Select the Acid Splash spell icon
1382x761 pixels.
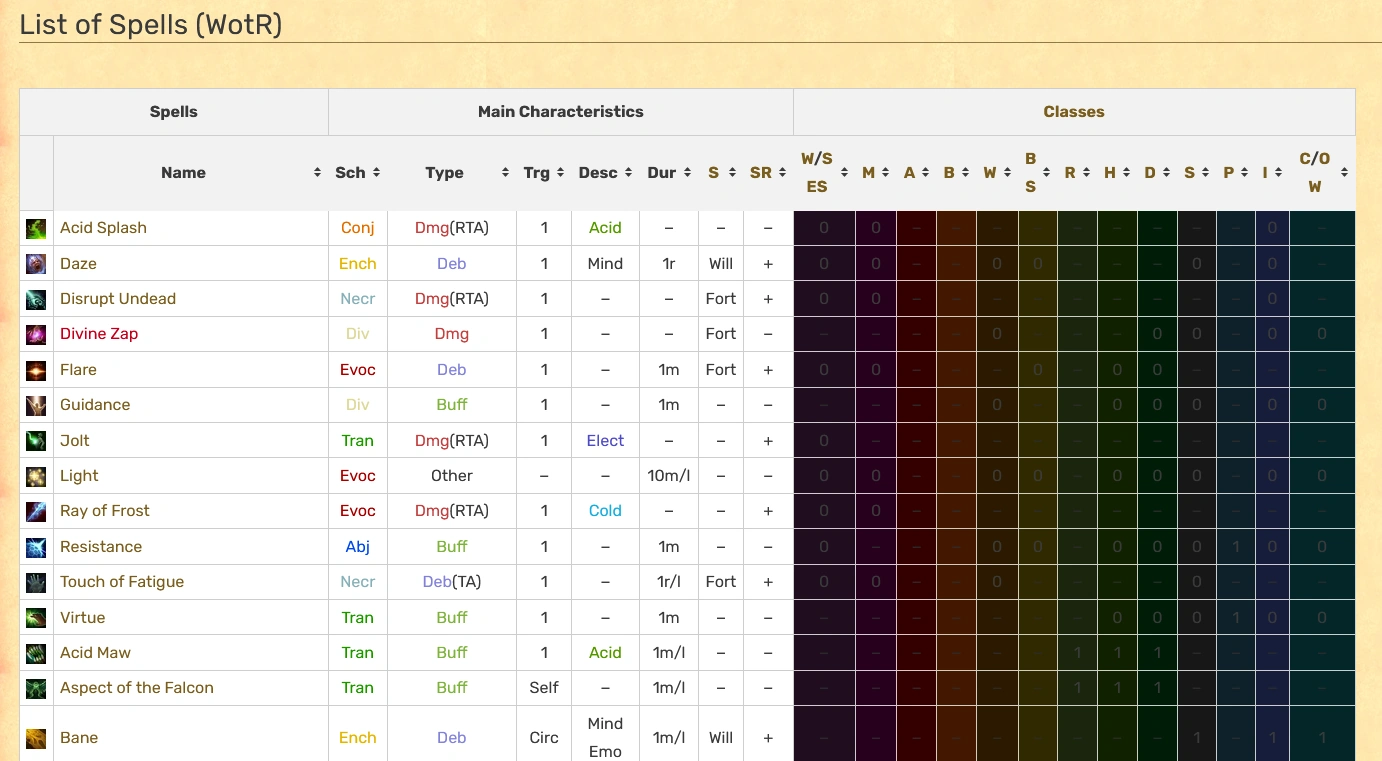(35, 227)
